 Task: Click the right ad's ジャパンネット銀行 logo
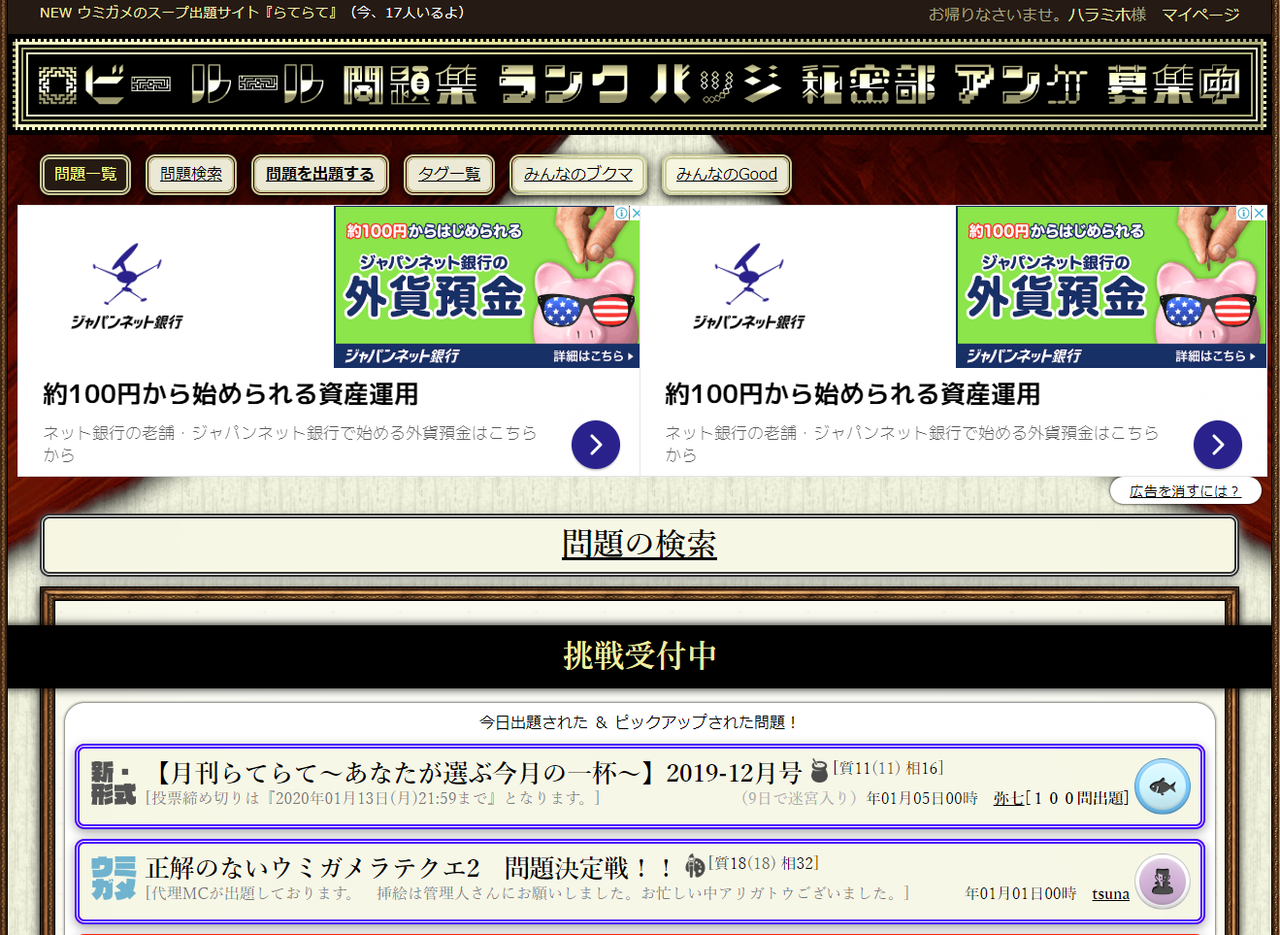pos(749,286)
